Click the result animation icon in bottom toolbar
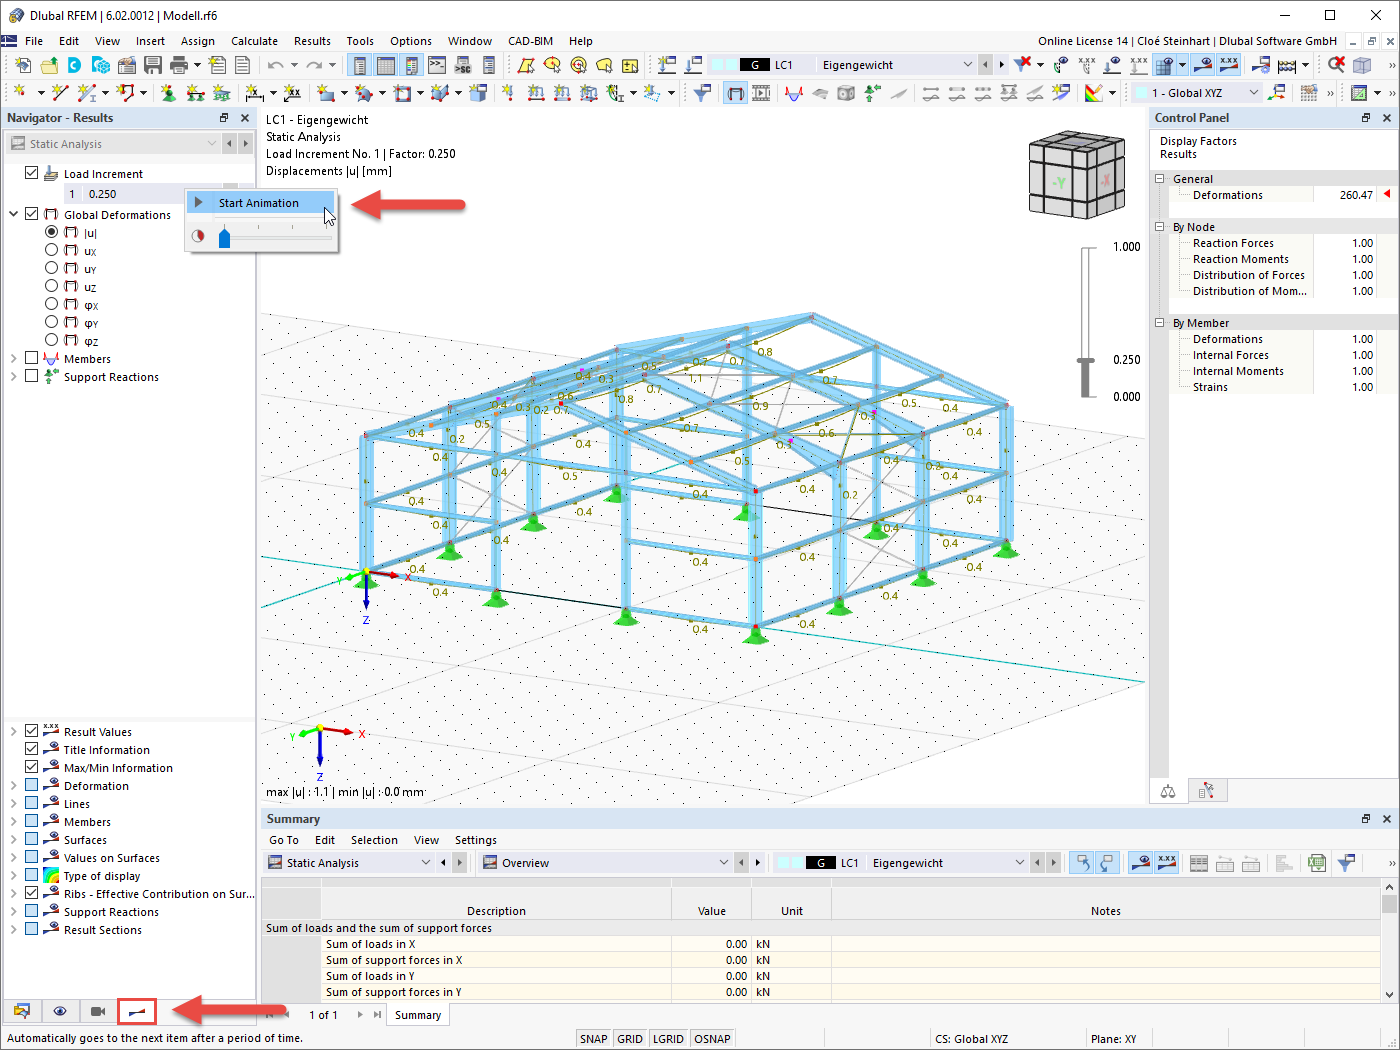 click(x=136, y=1011)
